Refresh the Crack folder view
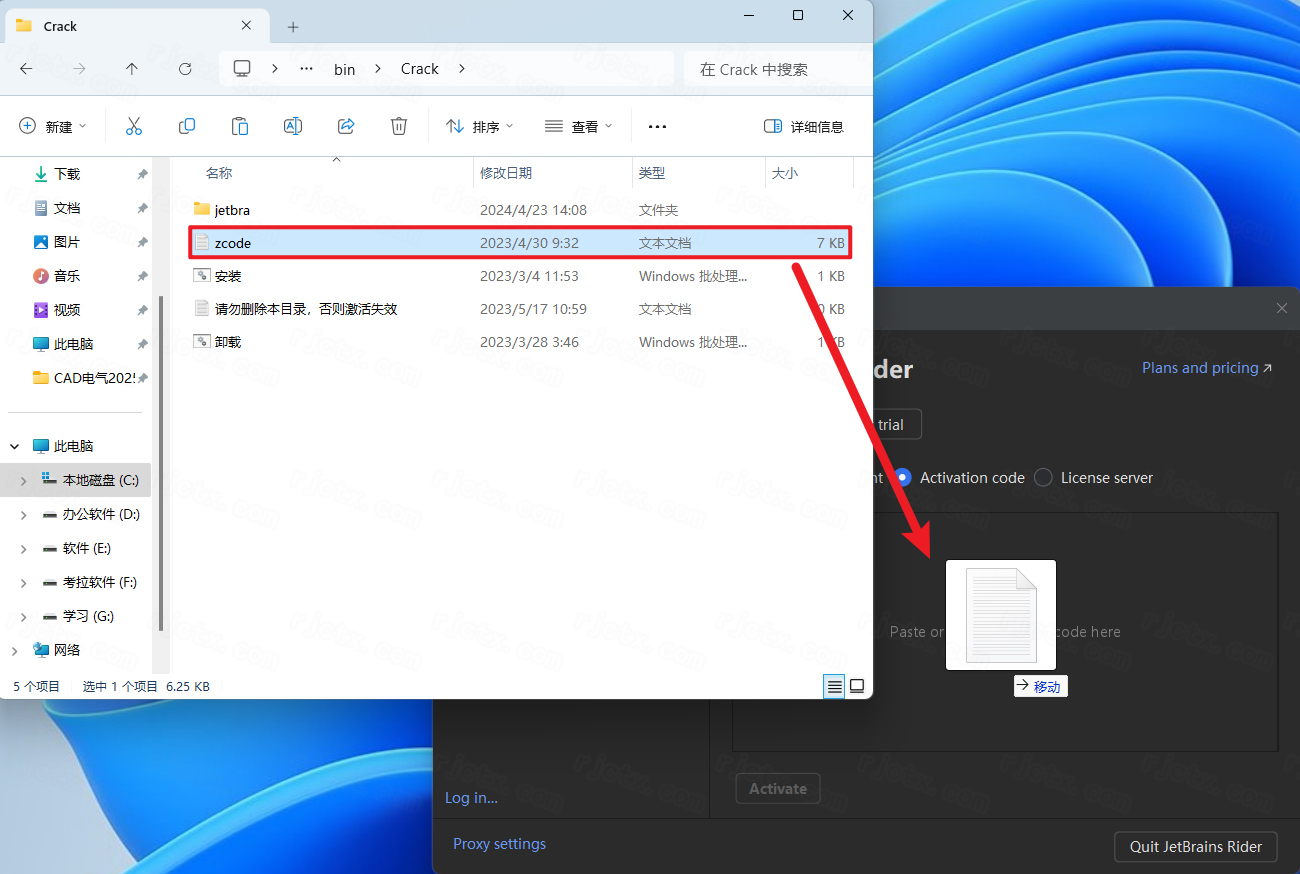 (185, 69)
